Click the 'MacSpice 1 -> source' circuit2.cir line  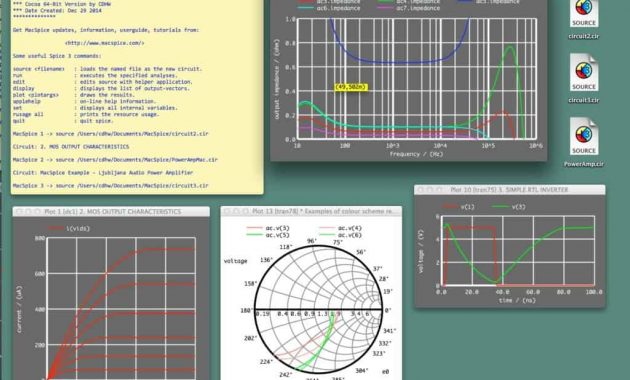point(111,134)
